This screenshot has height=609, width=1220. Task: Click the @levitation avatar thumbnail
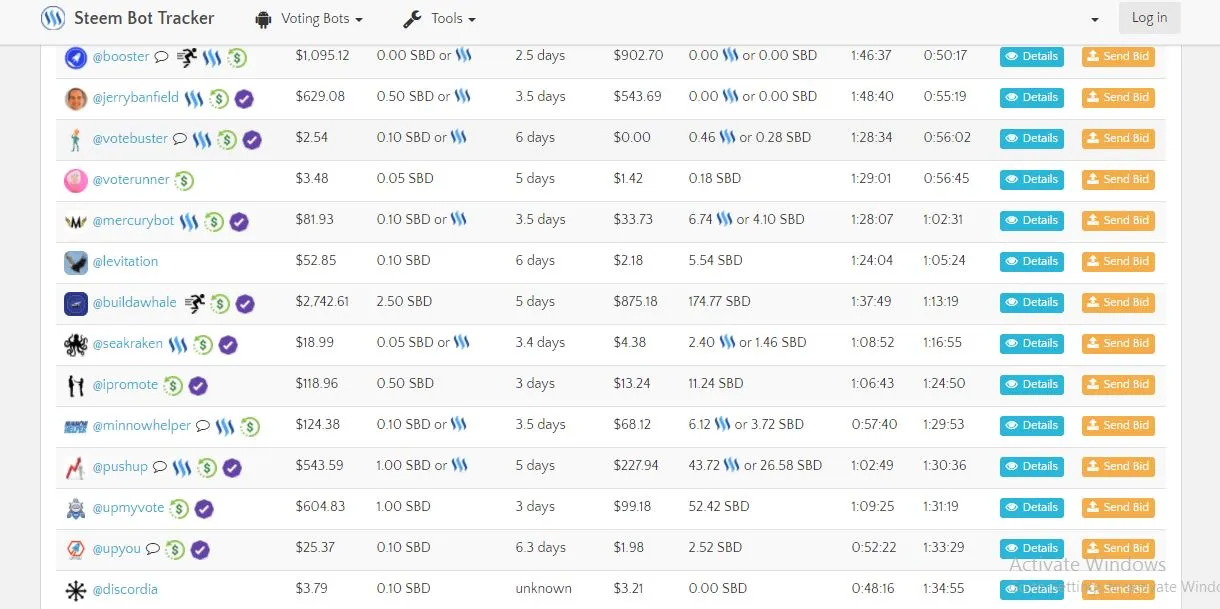tap(76, 263)
